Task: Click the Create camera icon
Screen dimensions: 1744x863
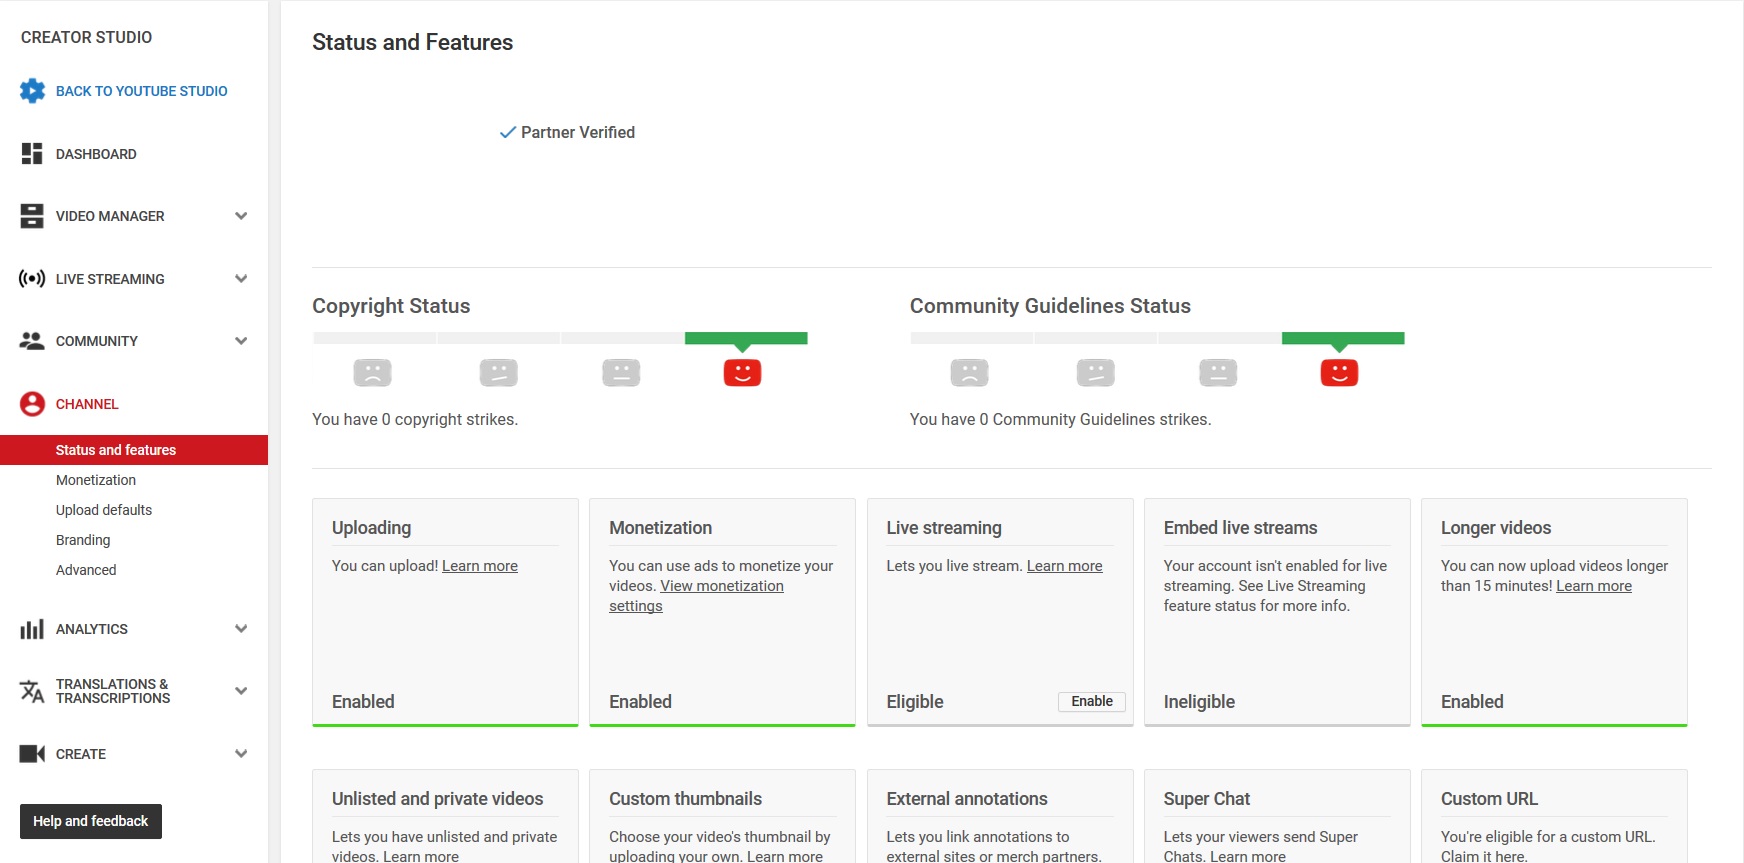Action: click(x=32, y=754)
